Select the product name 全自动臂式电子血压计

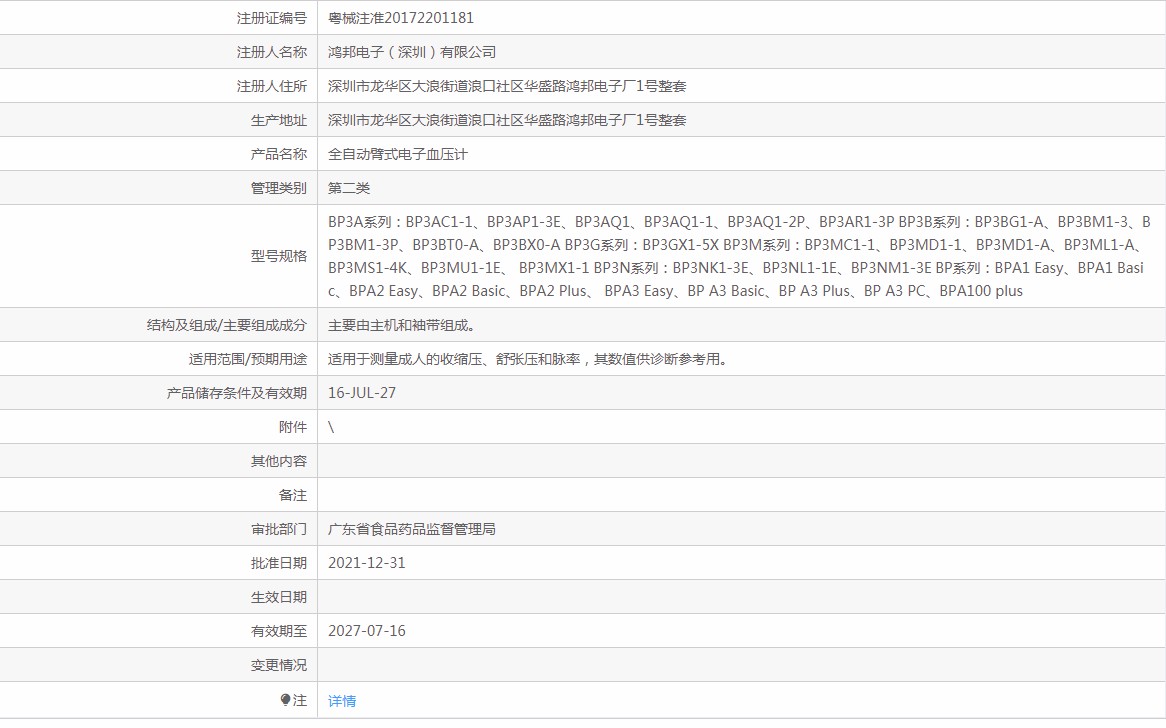pyautogui.click(x=398, y=154)
